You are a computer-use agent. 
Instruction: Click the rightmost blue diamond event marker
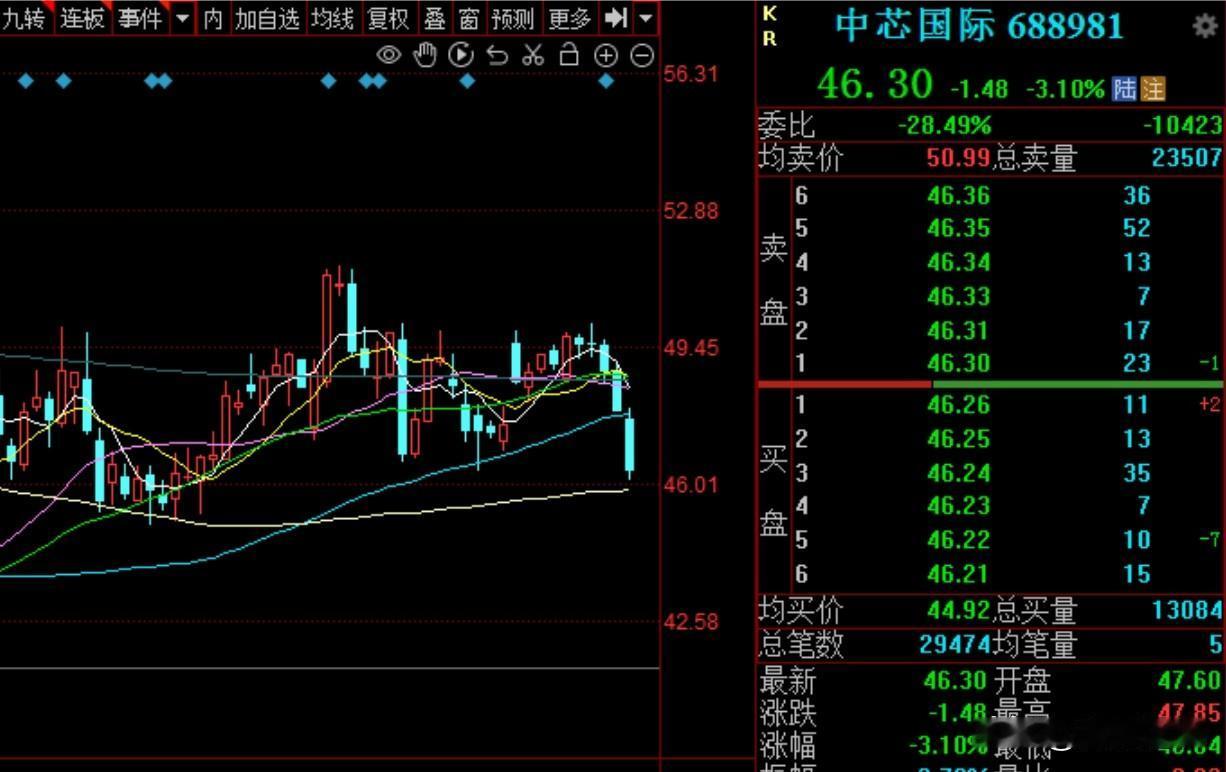tap(606, 81)
